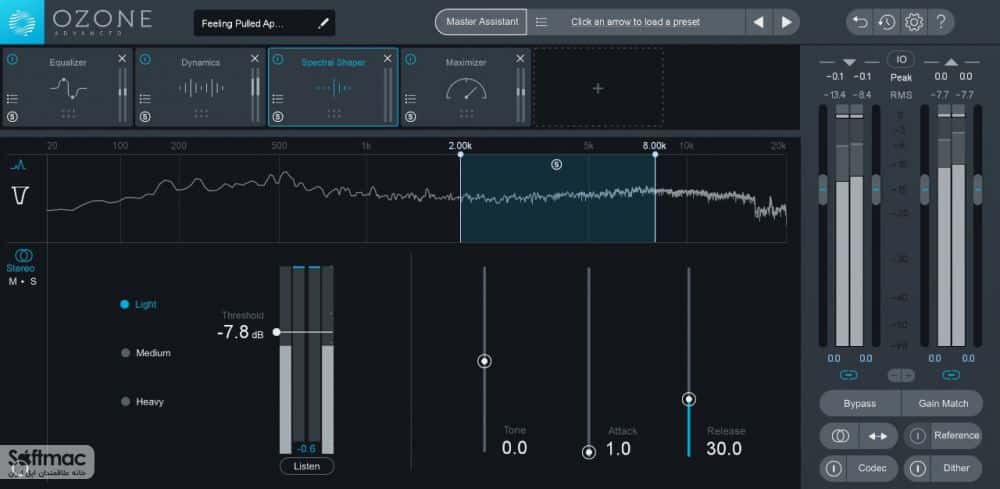Select Medium shaping mode
The width and height of the screenshot is (1000, 489).
pyautogui.click(x=145, y=353)
